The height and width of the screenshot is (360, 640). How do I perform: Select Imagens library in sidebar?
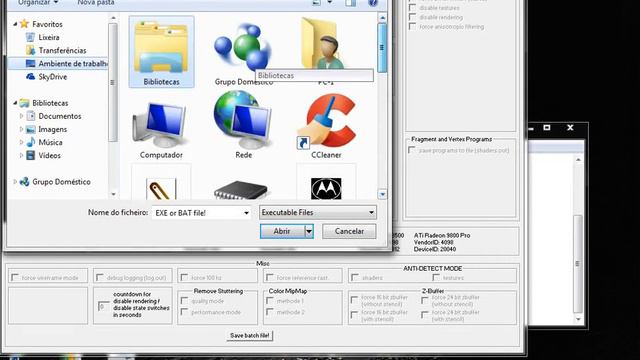click(52, 129)
